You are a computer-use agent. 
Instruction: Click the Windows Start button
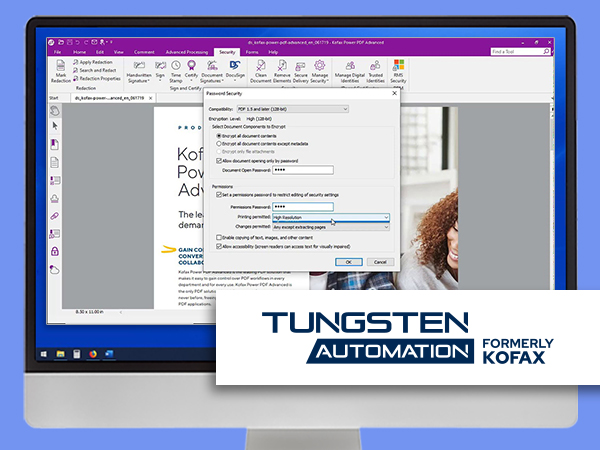coord(44,354)
